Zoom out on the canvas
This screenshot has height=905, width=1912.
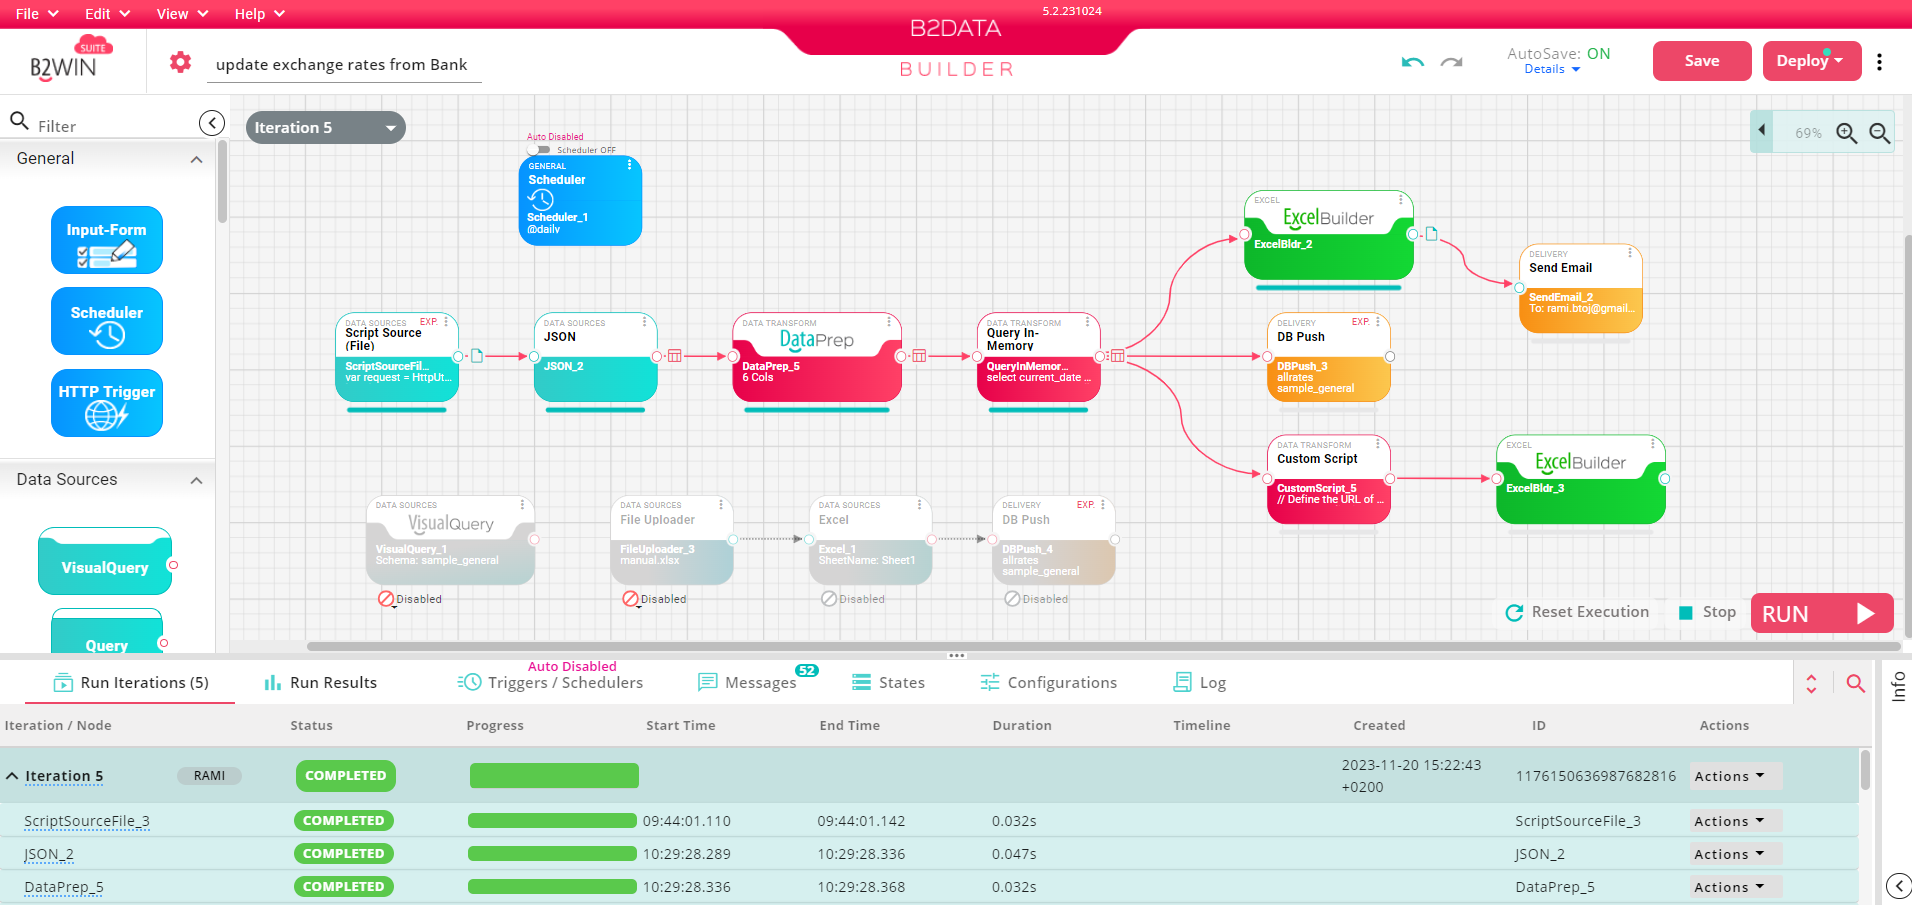1879,133
